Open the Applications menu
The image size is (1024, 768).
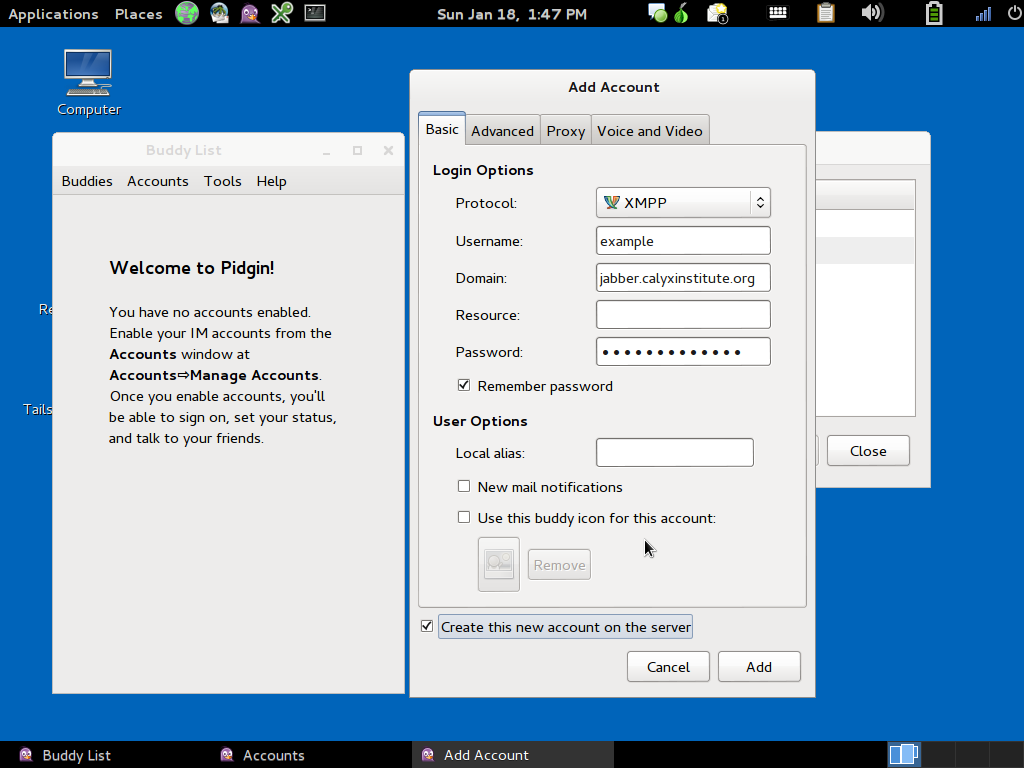tap(54, 14)
